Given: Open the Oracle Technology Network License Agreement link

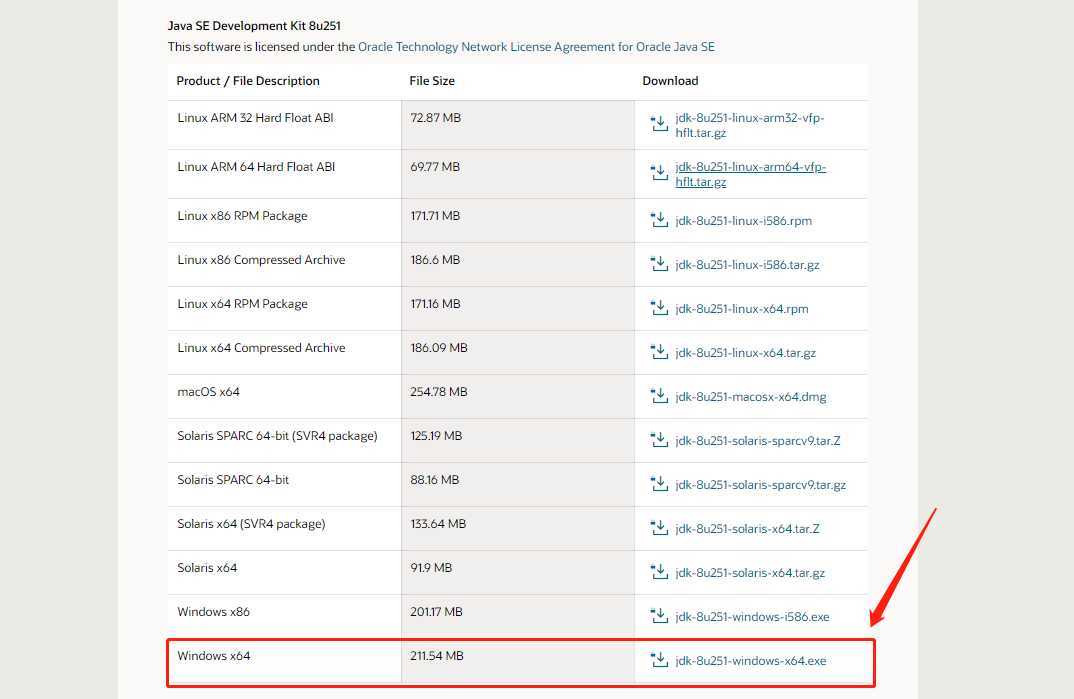Looking at the screenshot, I should [x=536, y=47].
